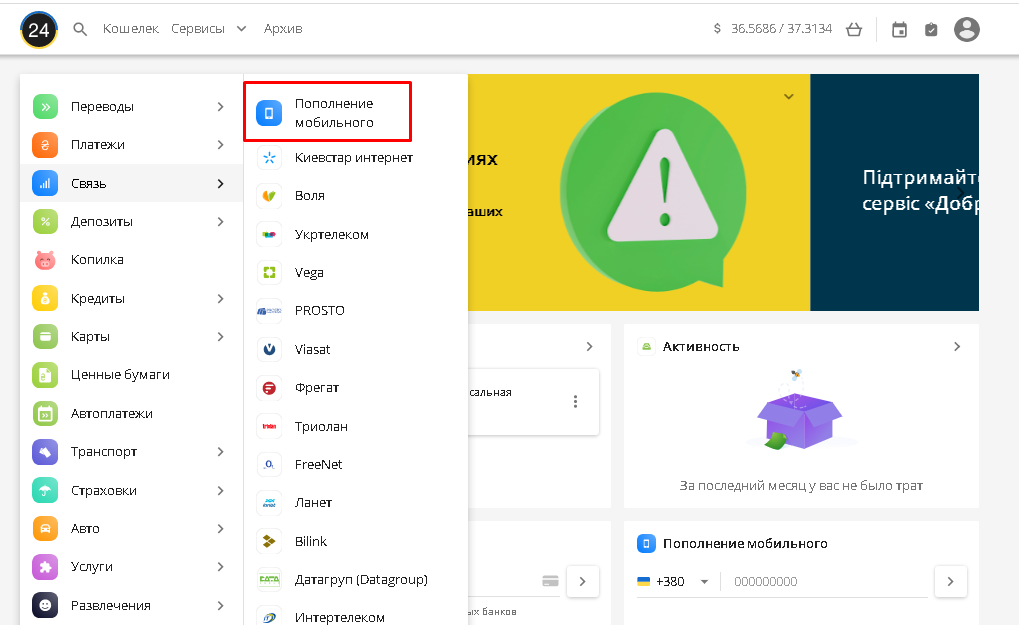Click the Privat24 logo icon
Screen dimensions: 1019x625
[x=38, y=29]
